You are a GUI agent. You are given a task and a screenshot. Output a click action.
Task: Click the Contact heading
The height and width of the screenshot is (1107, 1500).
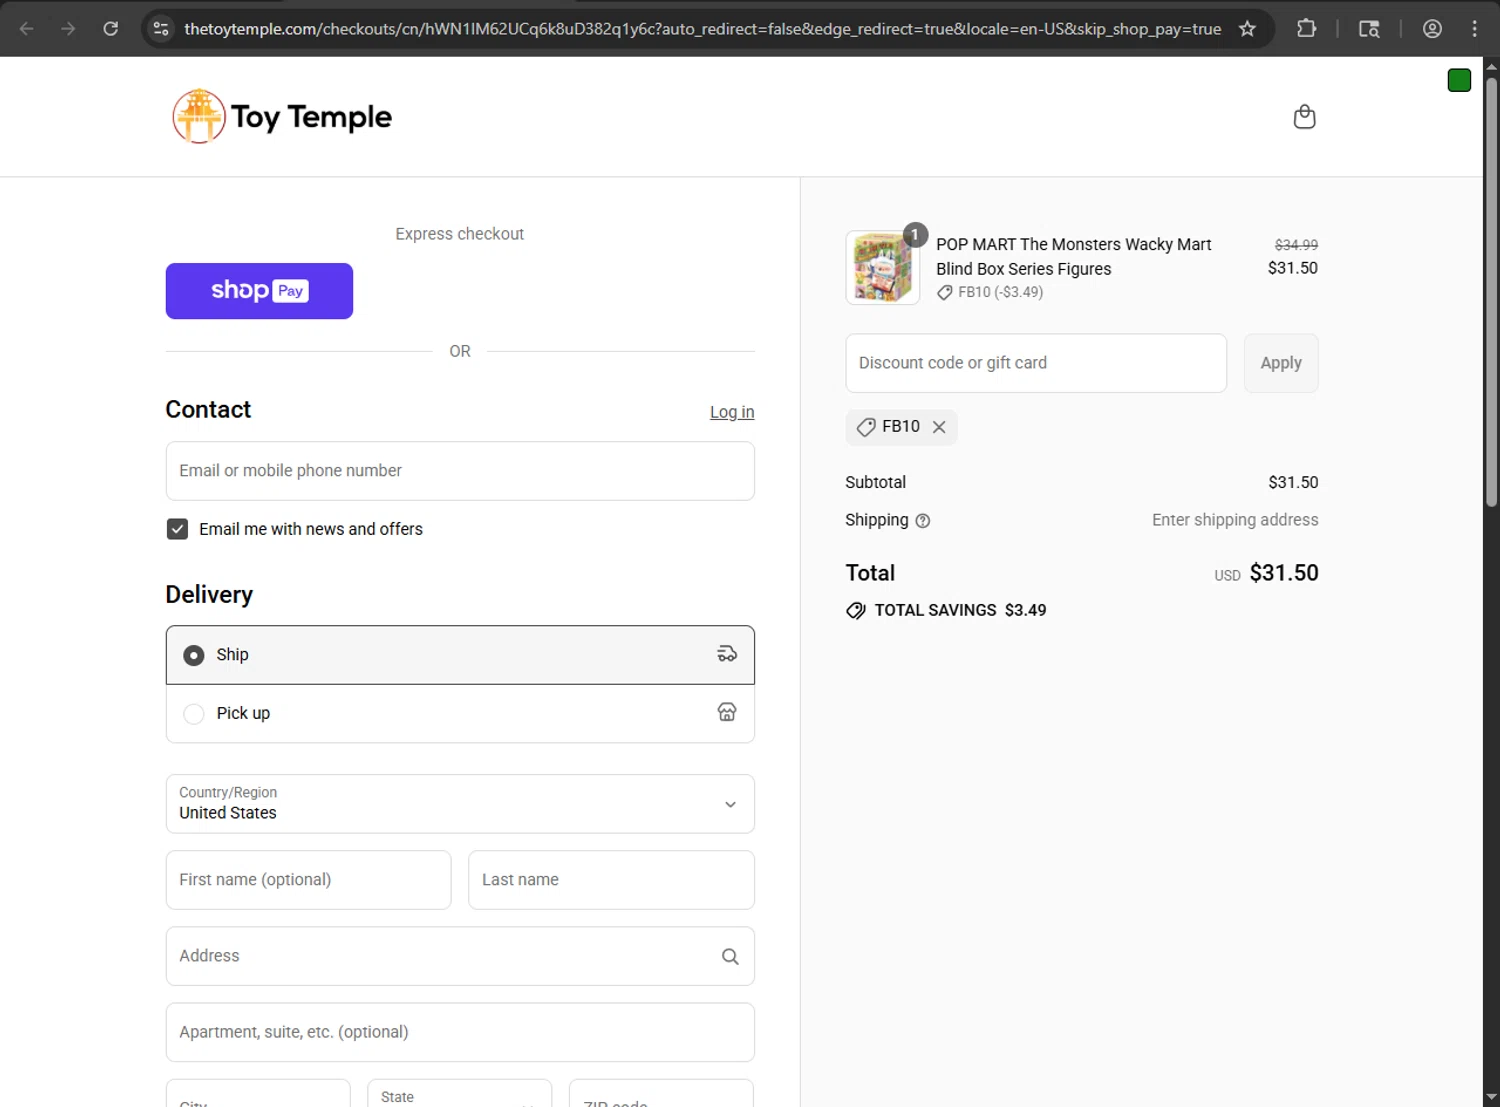[208, 410]
